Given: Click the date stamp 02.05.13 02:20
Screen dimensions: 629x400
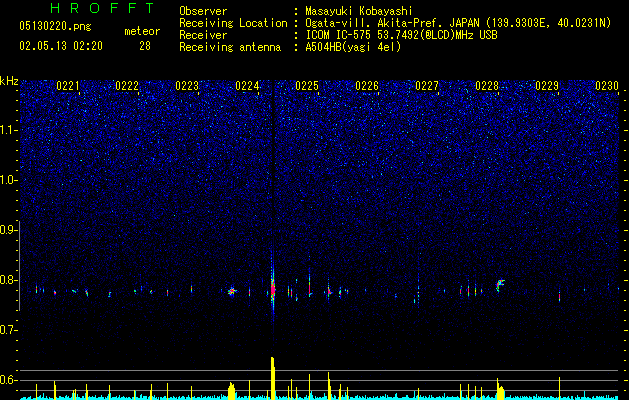Looking at the screenshot, I should [x=61, y=46].
